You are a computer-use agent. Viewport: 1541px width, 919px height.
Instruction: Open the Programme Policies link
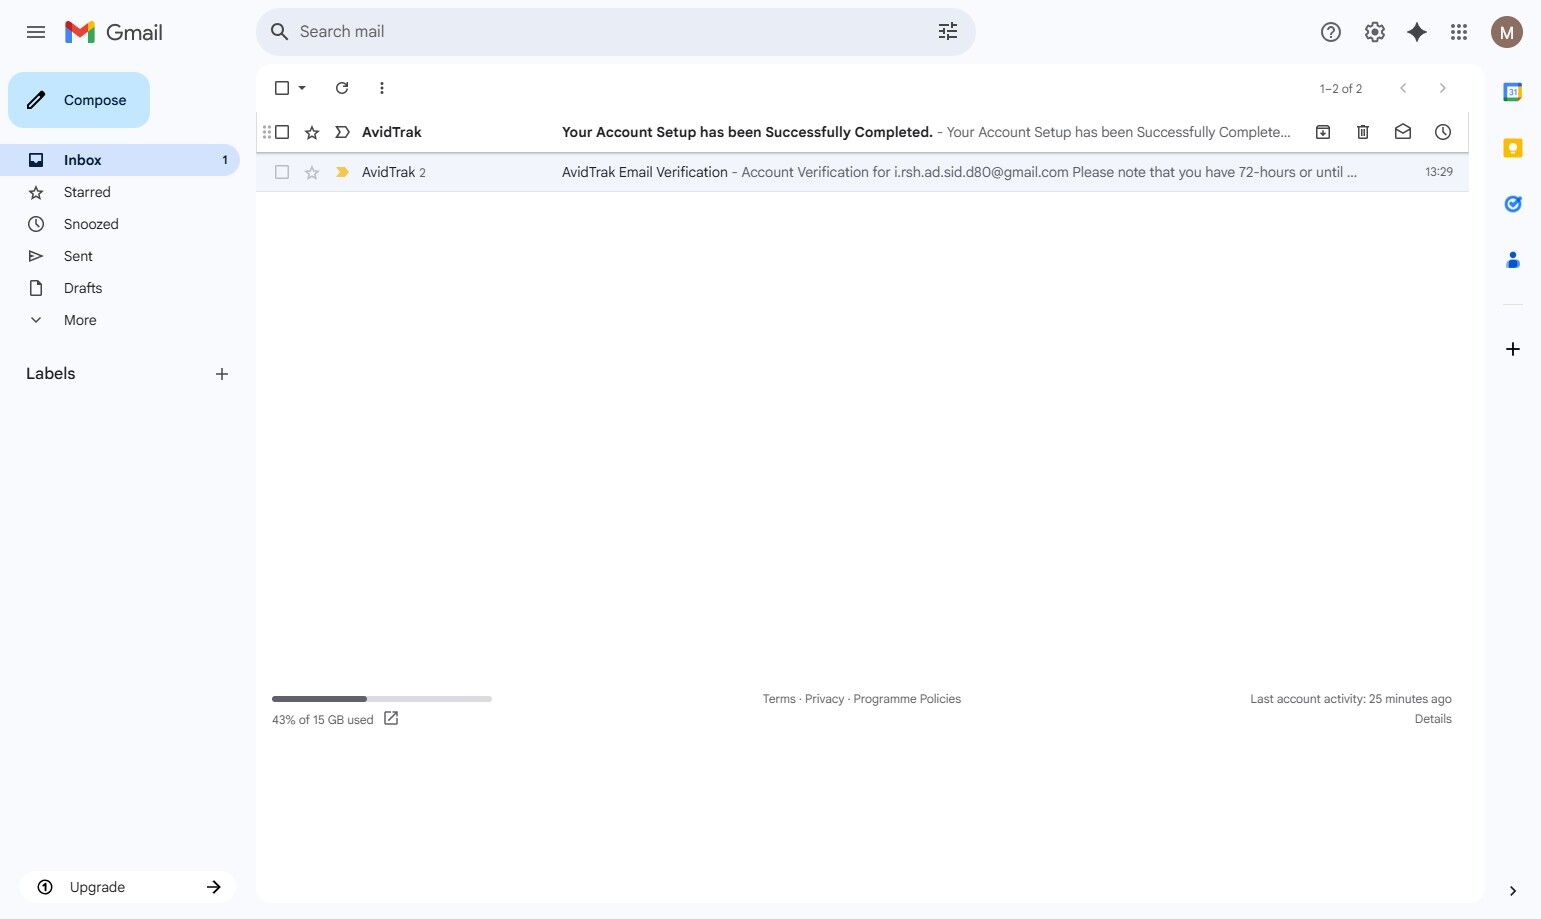click(907, 699)
